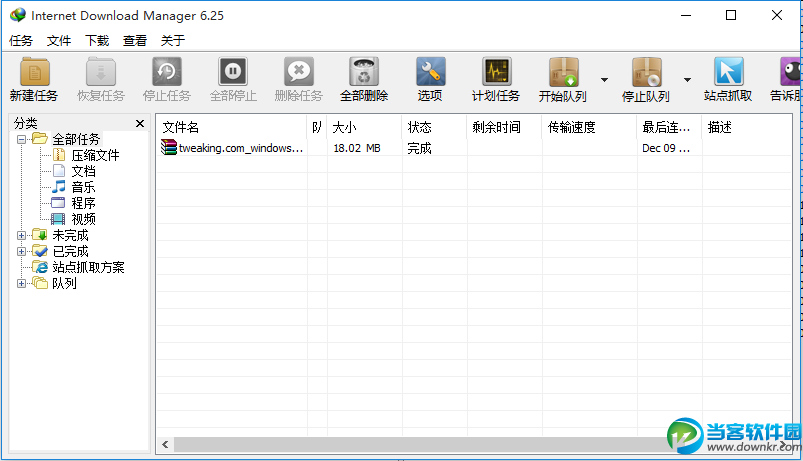Expand the 已完成 tree node
803x461 pixels.
(21, 252)
